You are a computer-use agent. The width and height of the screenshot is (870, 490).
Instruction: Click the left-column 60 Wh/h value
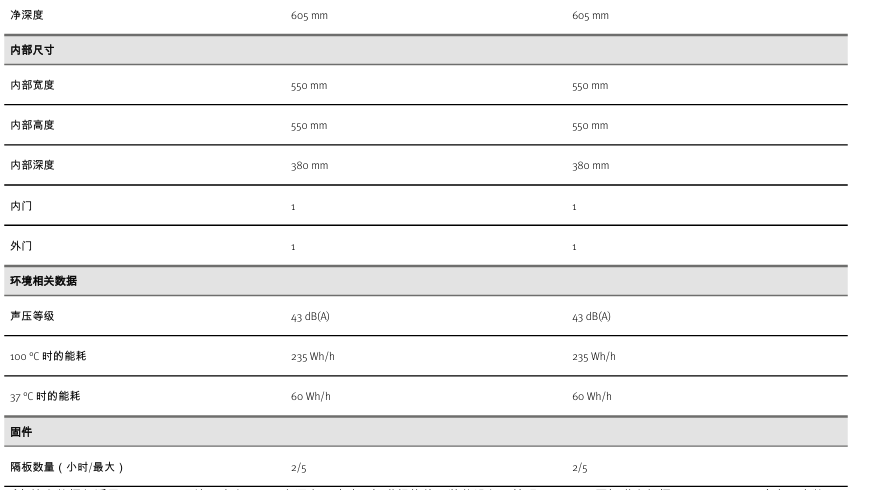(x=311, y=397)
